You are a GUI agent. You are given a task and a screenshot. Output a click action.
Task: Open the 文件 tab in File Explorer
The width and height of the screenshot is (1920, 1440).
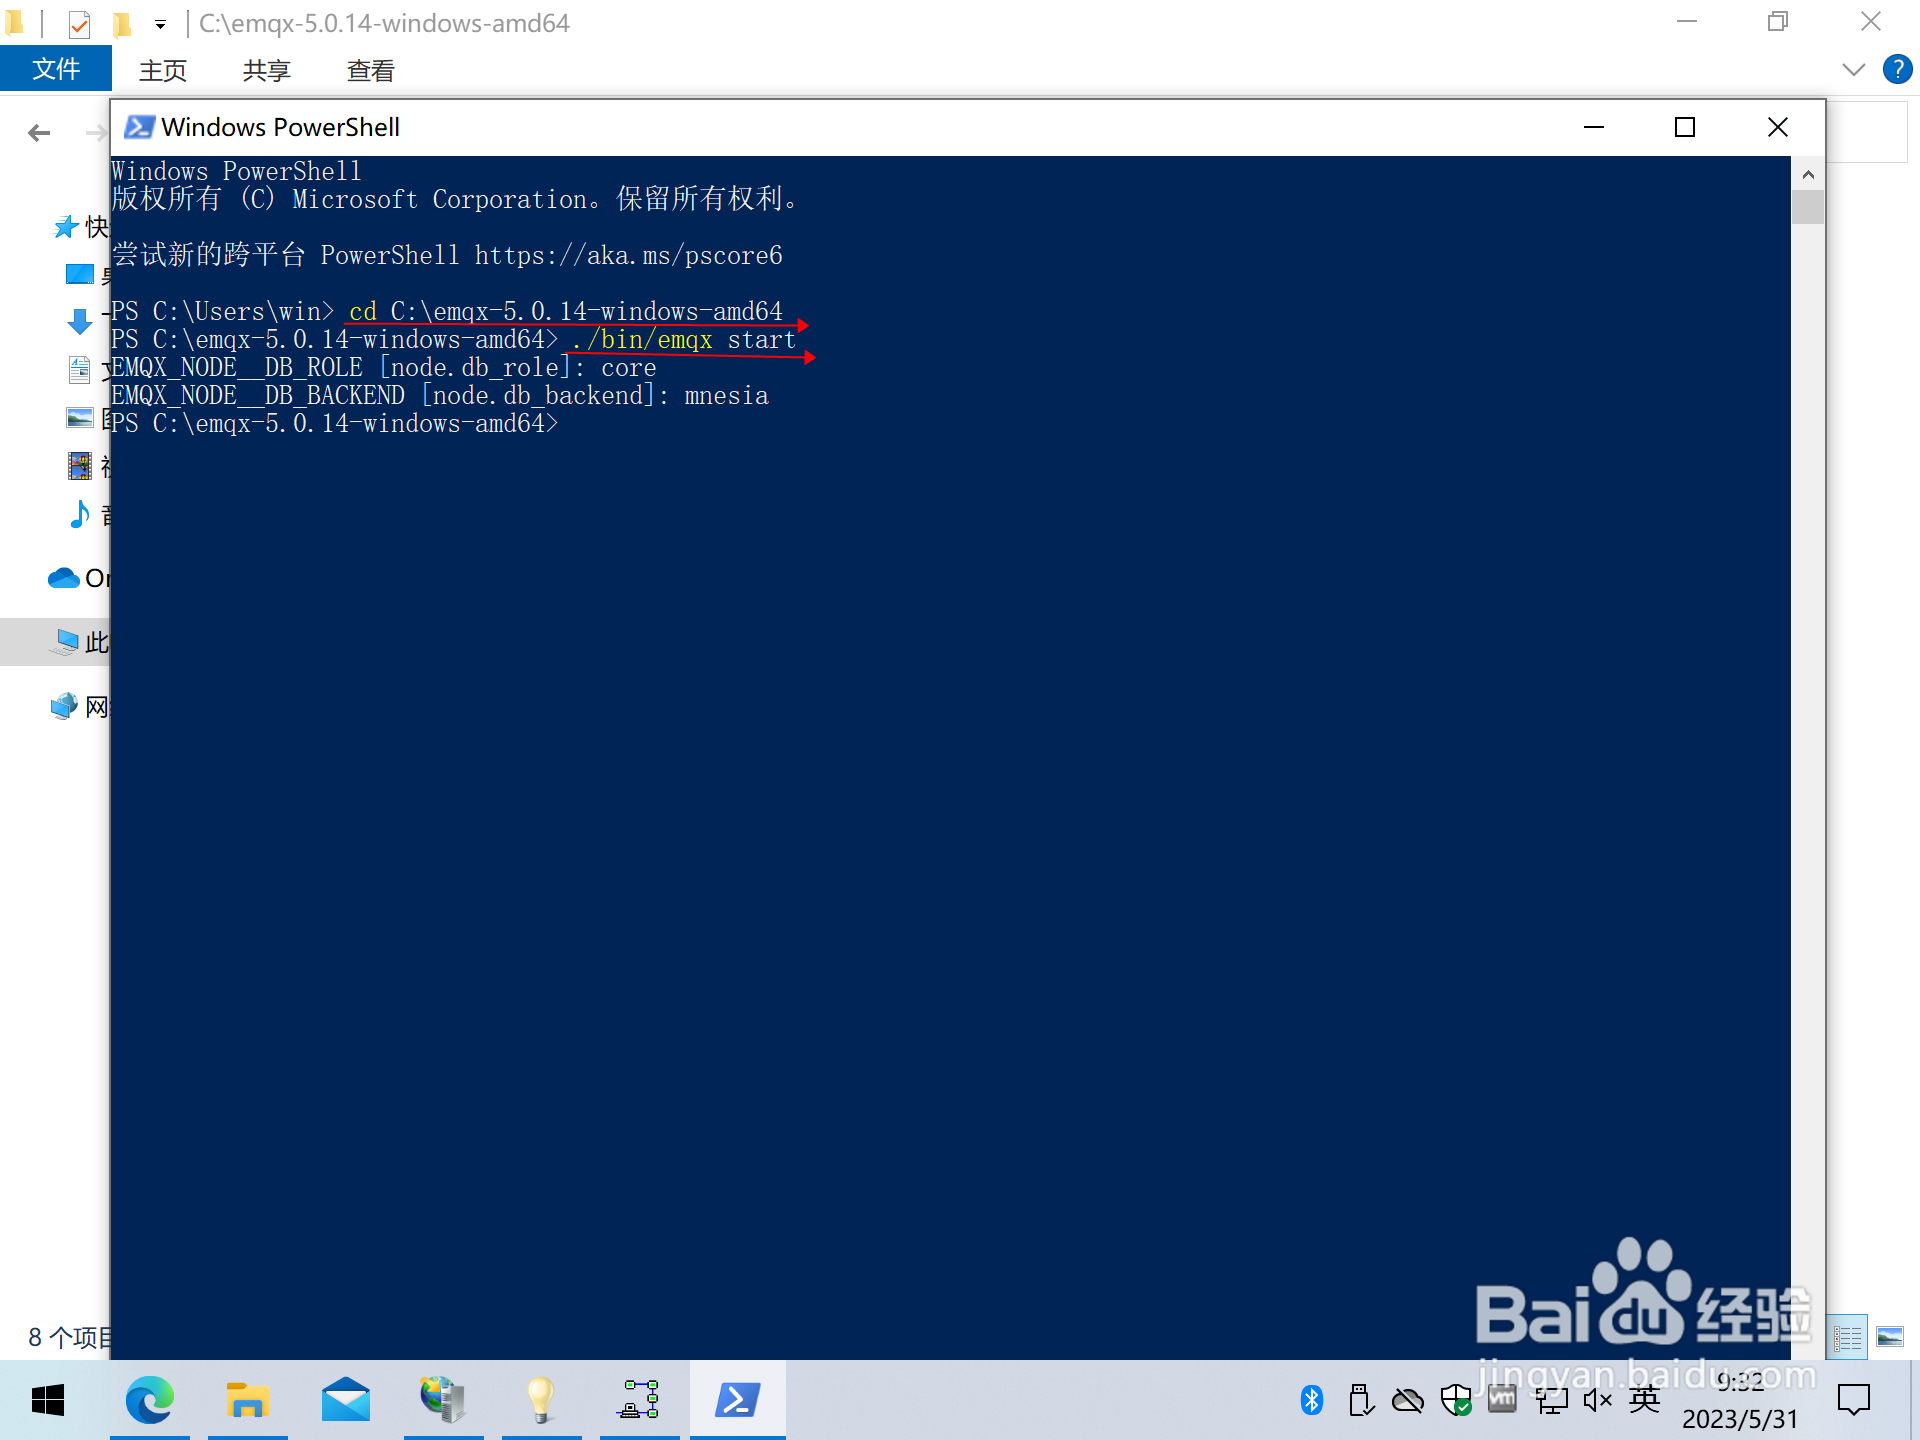tap(56, 69)
